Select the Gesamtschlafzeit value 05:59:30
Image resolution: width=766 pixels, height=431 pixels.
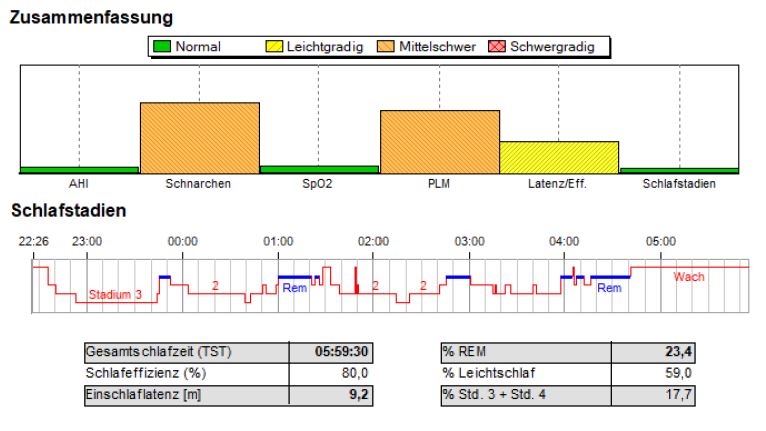pos(346,352)
